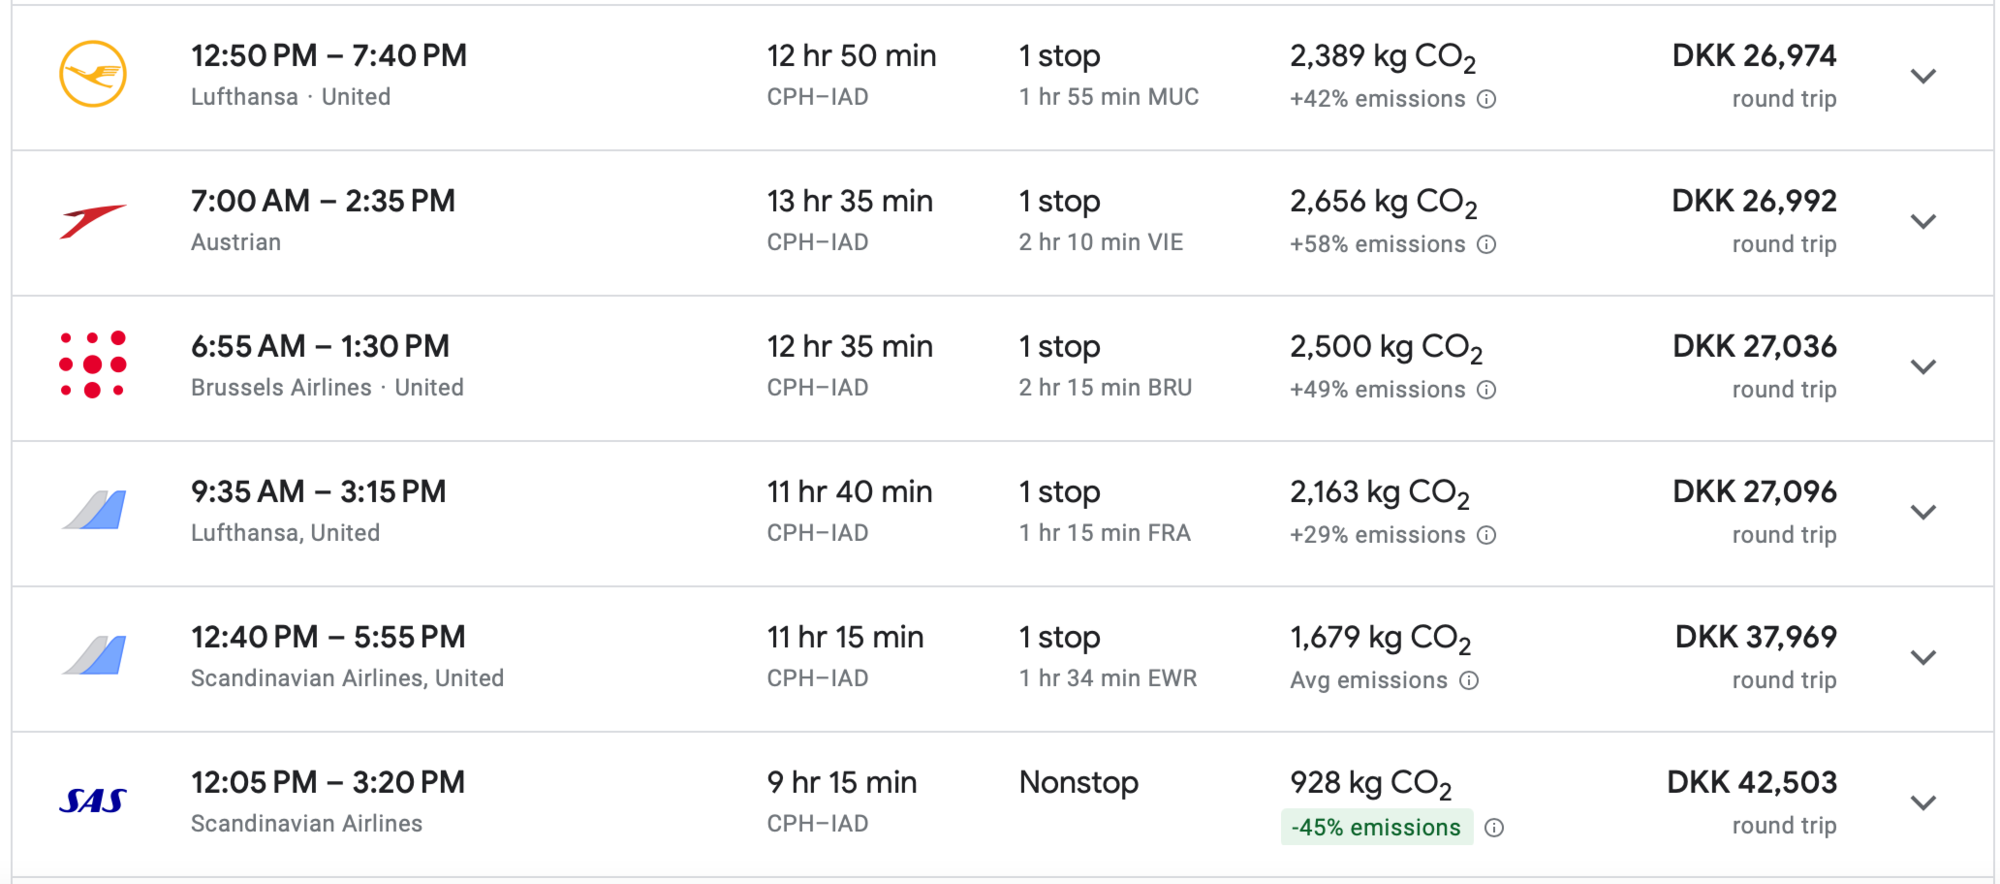Click the green -45% emissions badge
2000x884 pixels.
1376,827
